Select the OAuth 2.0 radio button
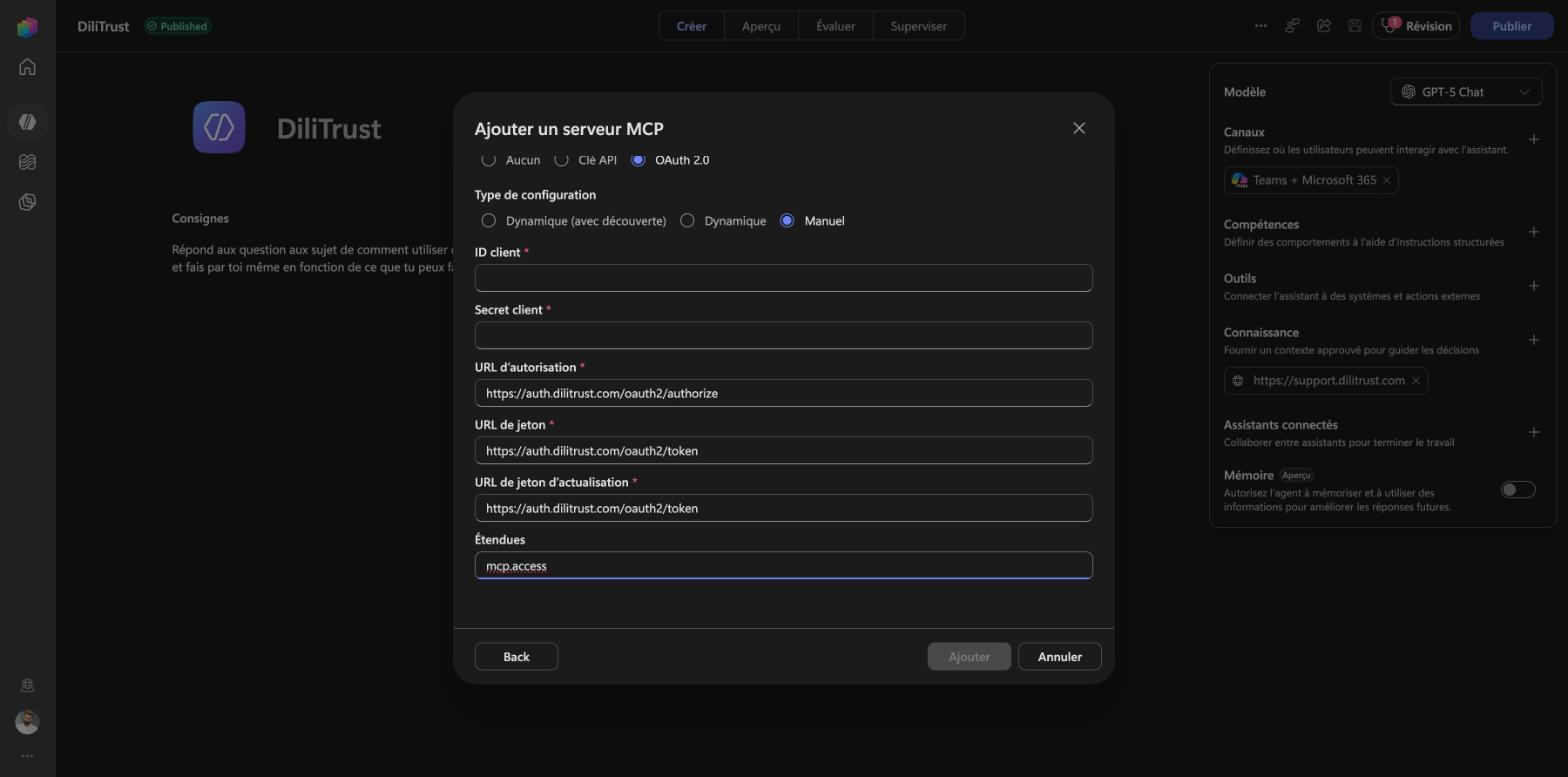 pyautogui.click(x=638, y=160)
